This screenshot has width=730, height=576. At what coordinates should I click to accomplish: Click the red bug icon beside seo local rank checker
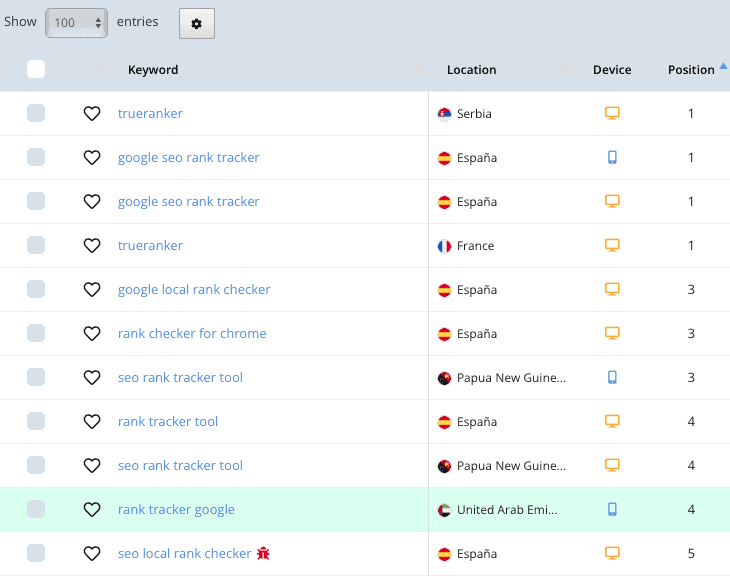point(263,553)
